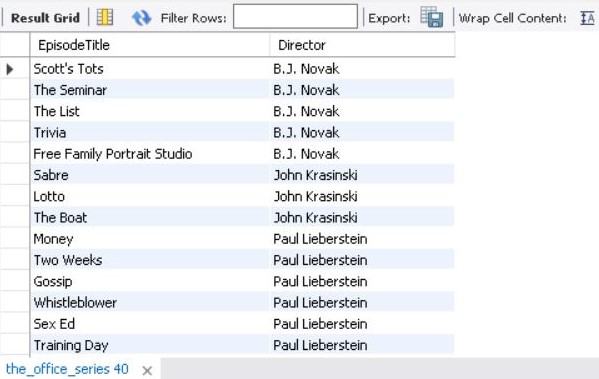Click B.J. Novak in Trivia row
The image size is (599, 379).
click(362, 133)
